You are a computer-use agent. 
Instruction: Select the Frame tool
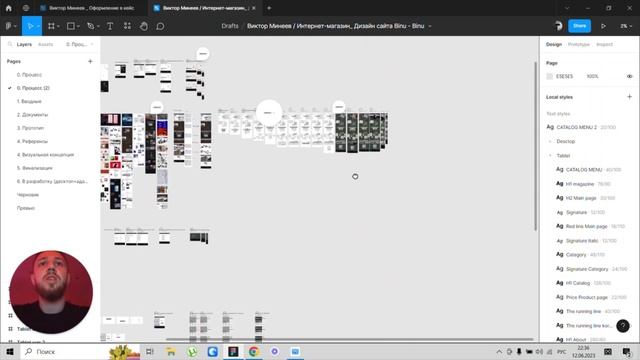coord(51,26)
